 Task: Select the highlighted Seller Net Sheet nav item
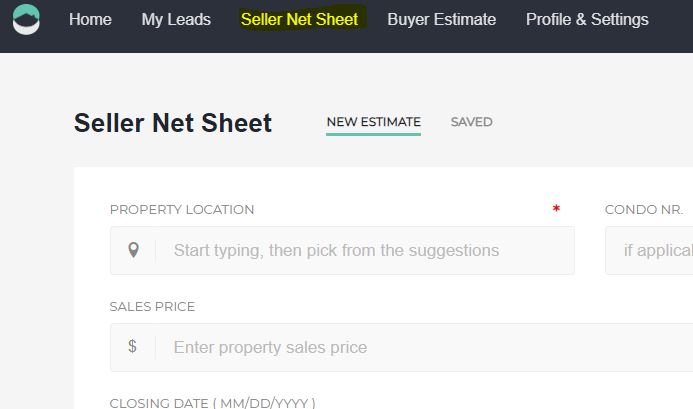(x=300, y=19)
